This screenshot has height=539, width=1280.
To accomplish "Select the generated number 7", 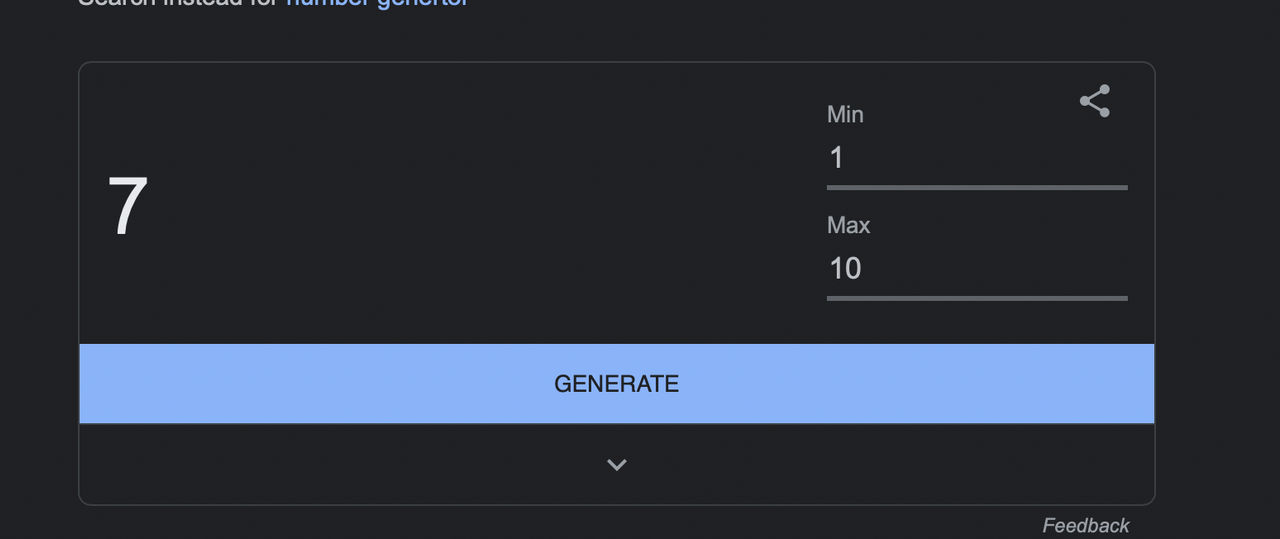I will point(128,207).
